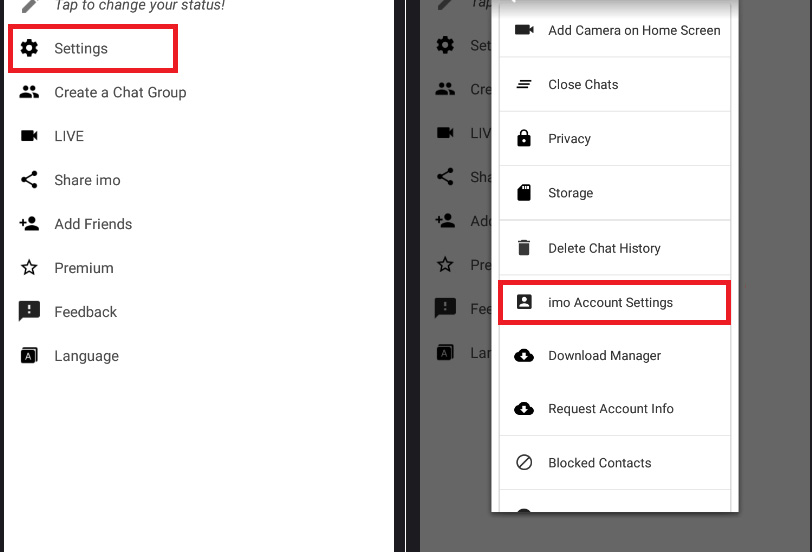Click the add person icon beside Add Friends
The width and height of the screenshot is (812, 552).
tap(29, 223)
